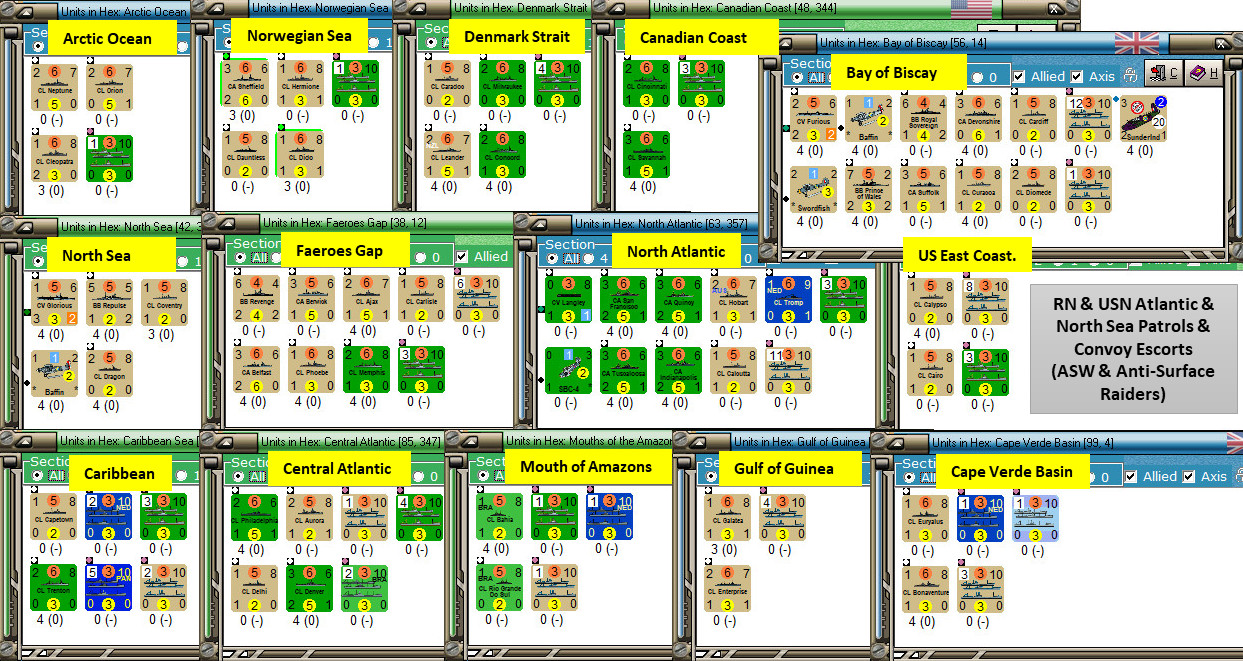Select the CL Memphis cruiser counter
The width and height of the screenshot is (1243, 661).
click(x=367, y=370)
